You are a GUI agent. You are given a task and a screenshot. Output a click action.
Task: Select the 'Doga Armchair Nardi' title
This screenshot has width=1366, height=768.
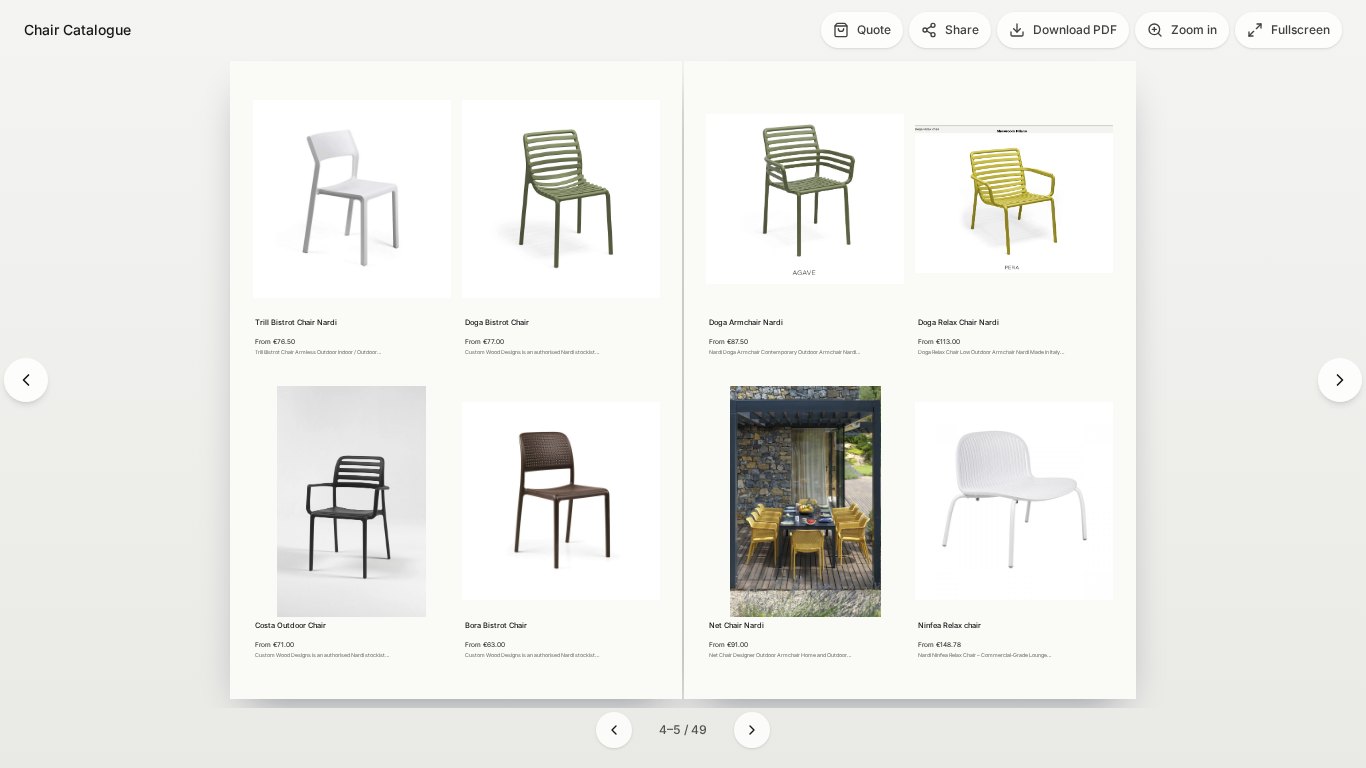[x=746, y=323]
